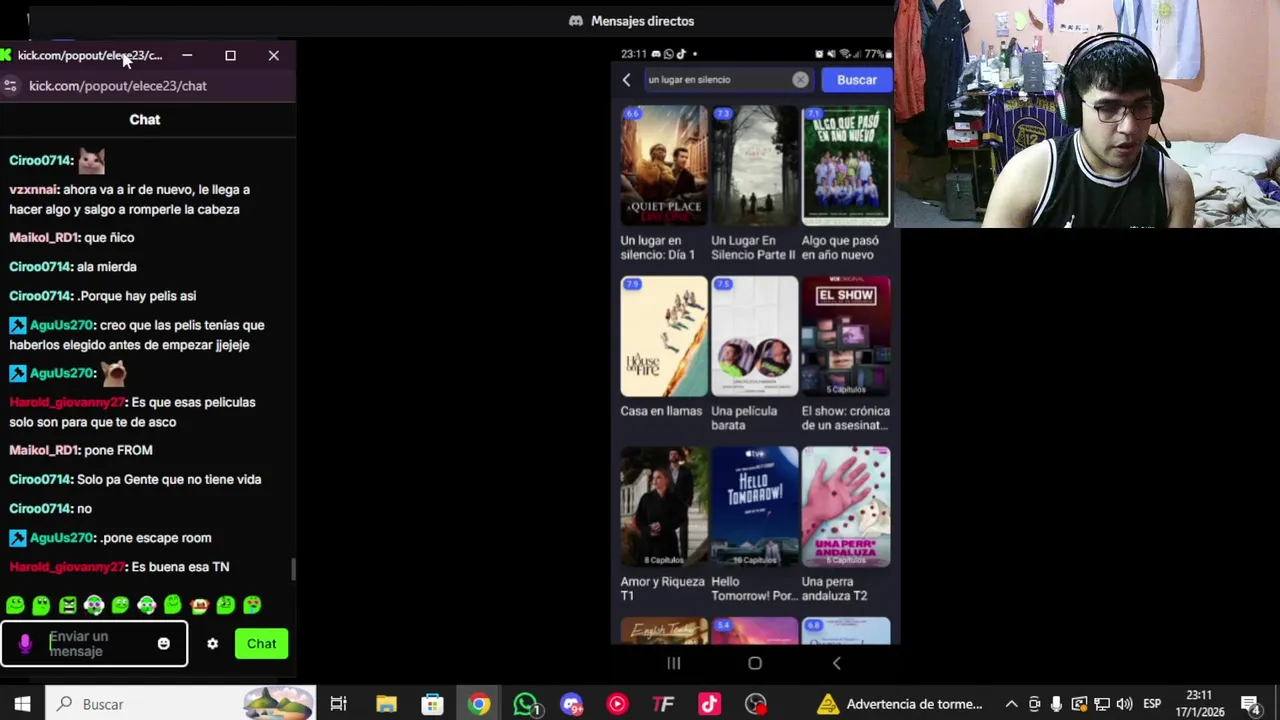Open the volume icon in system tray
Screen dimensions: 1280x720
coord(1125,704)
